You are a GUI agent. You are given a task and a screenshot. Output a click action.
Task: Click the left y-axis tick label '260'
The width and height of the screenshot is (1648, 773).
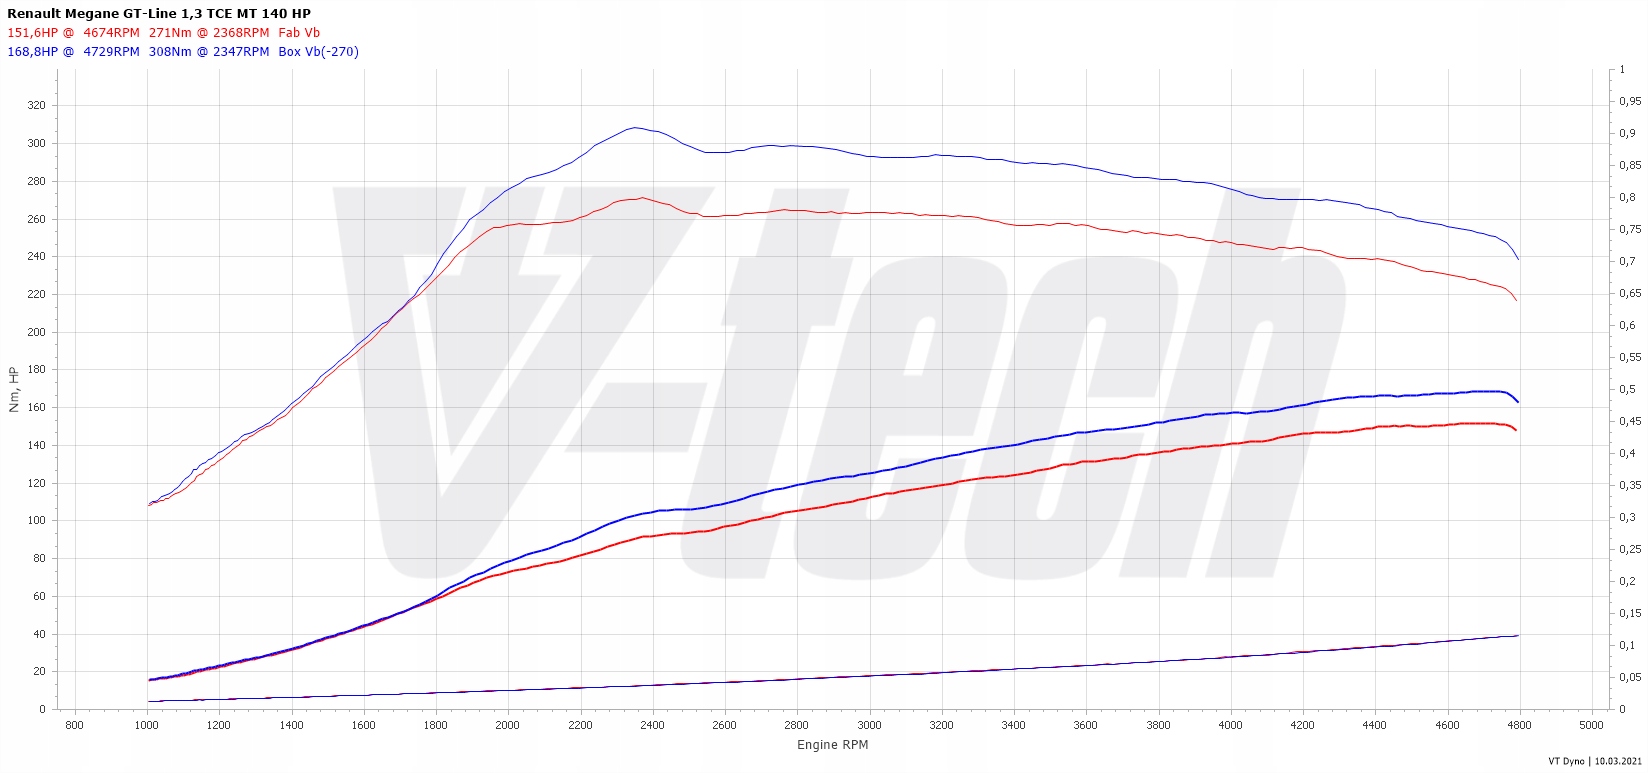pos(36,219)
